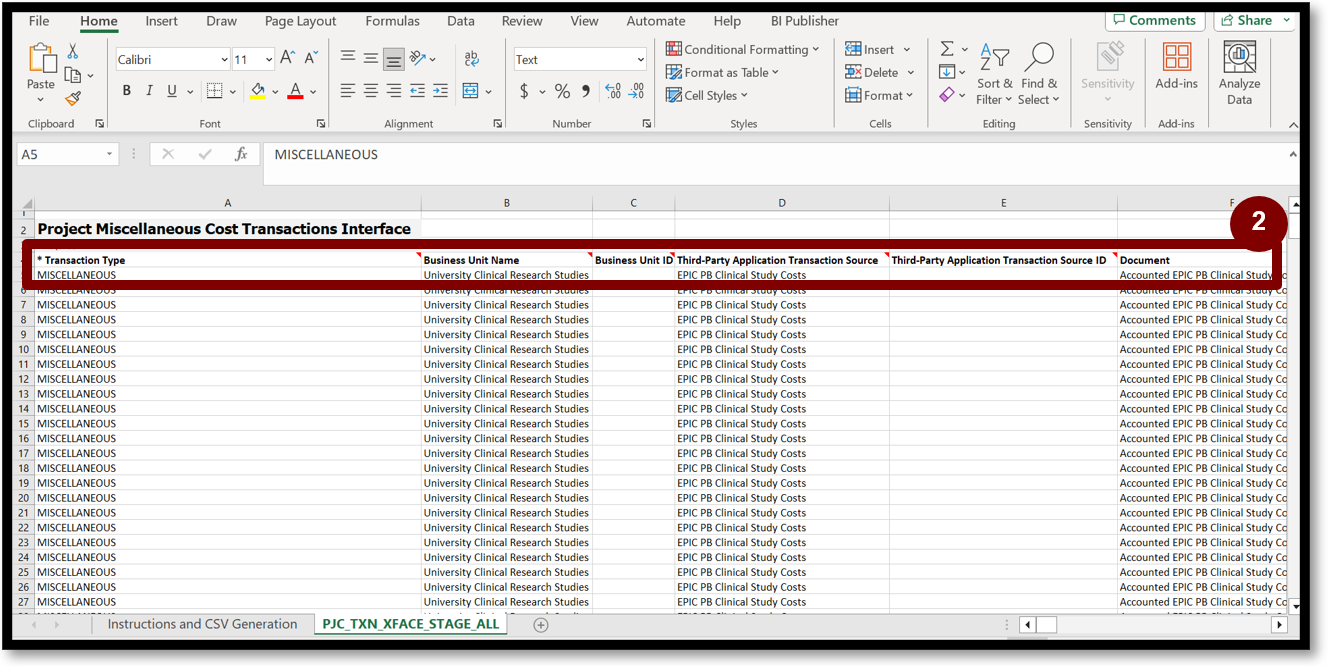Click the Clear eraser icon

click(947, 95)
